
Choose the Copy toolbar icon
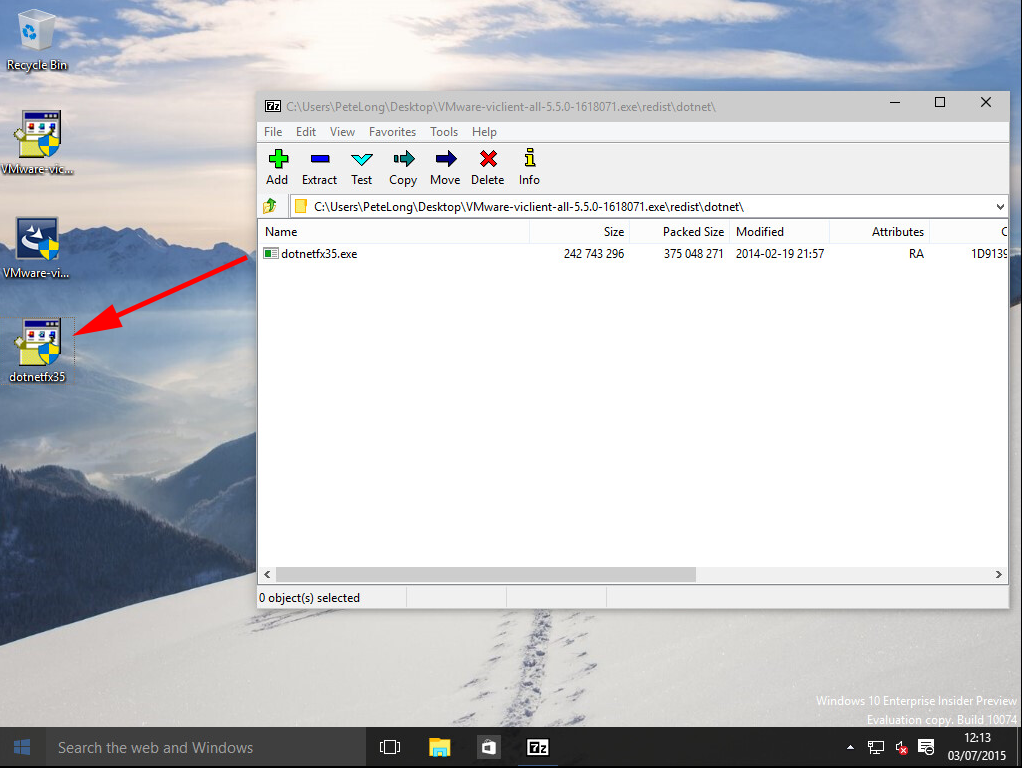coord(403,158)
